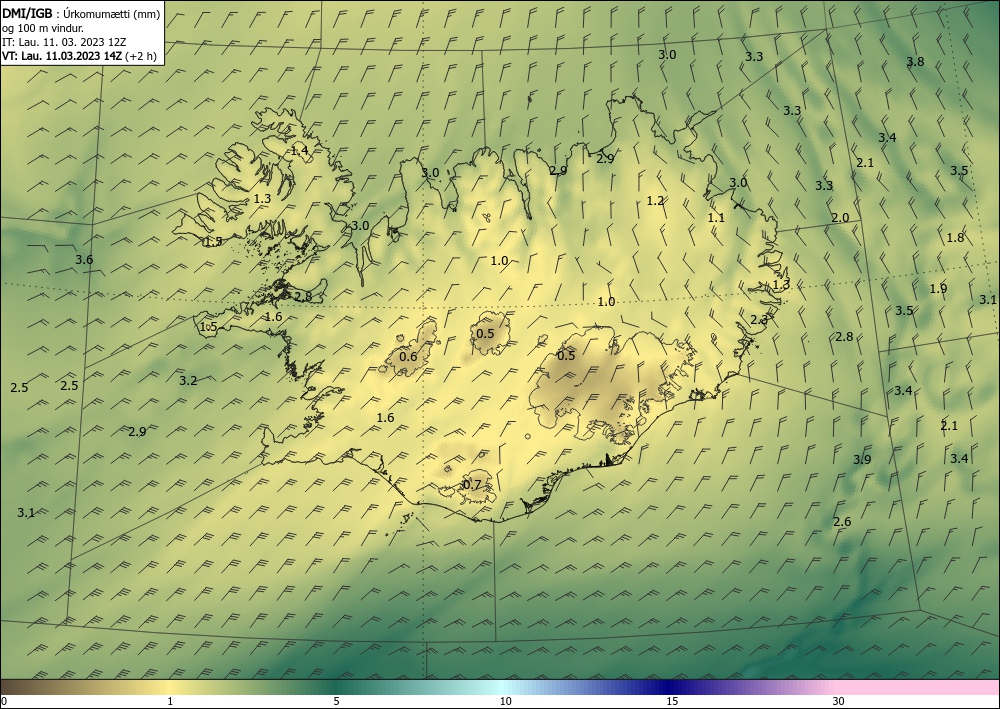Click the init time "IT: Lau. 11. 03. 2023 12Z"
The image size is (1000, 709).
click(x=64, y=42)
